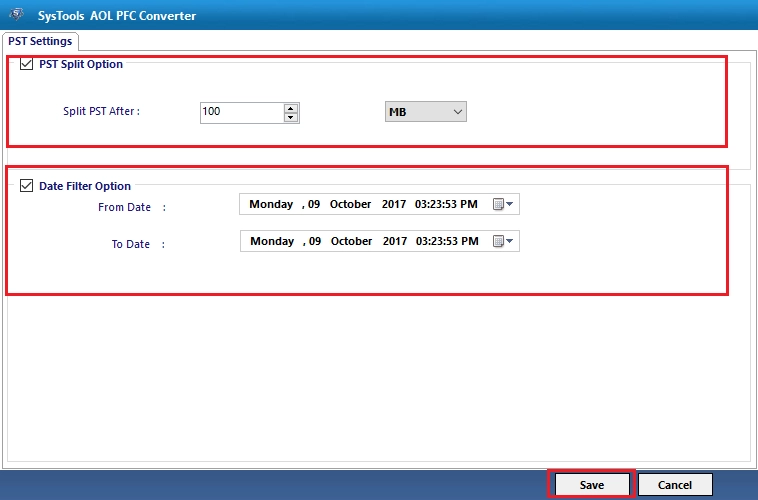Select the day 09 in From Date field

314,204
